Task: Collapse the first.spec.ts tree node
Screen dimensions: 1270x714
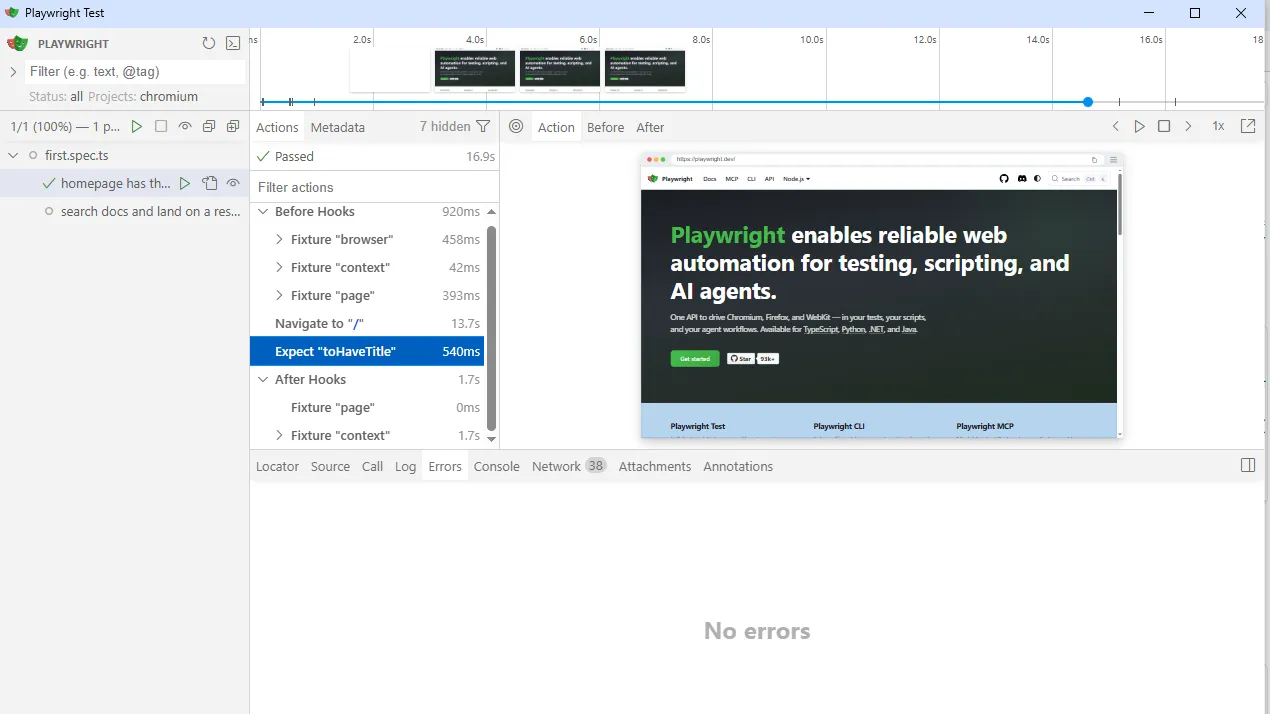Action: [13, 155]
